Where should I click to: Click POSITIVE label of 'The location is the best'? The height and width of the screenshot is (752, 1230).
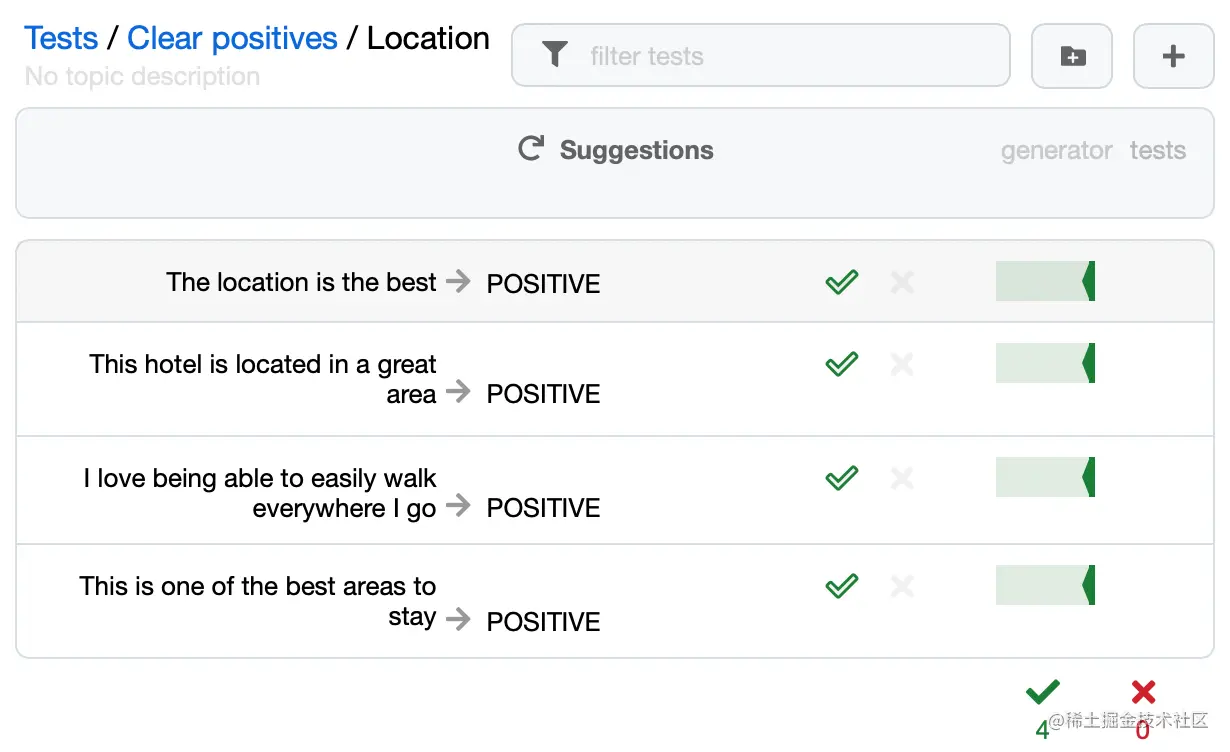[x=543, y=284]
